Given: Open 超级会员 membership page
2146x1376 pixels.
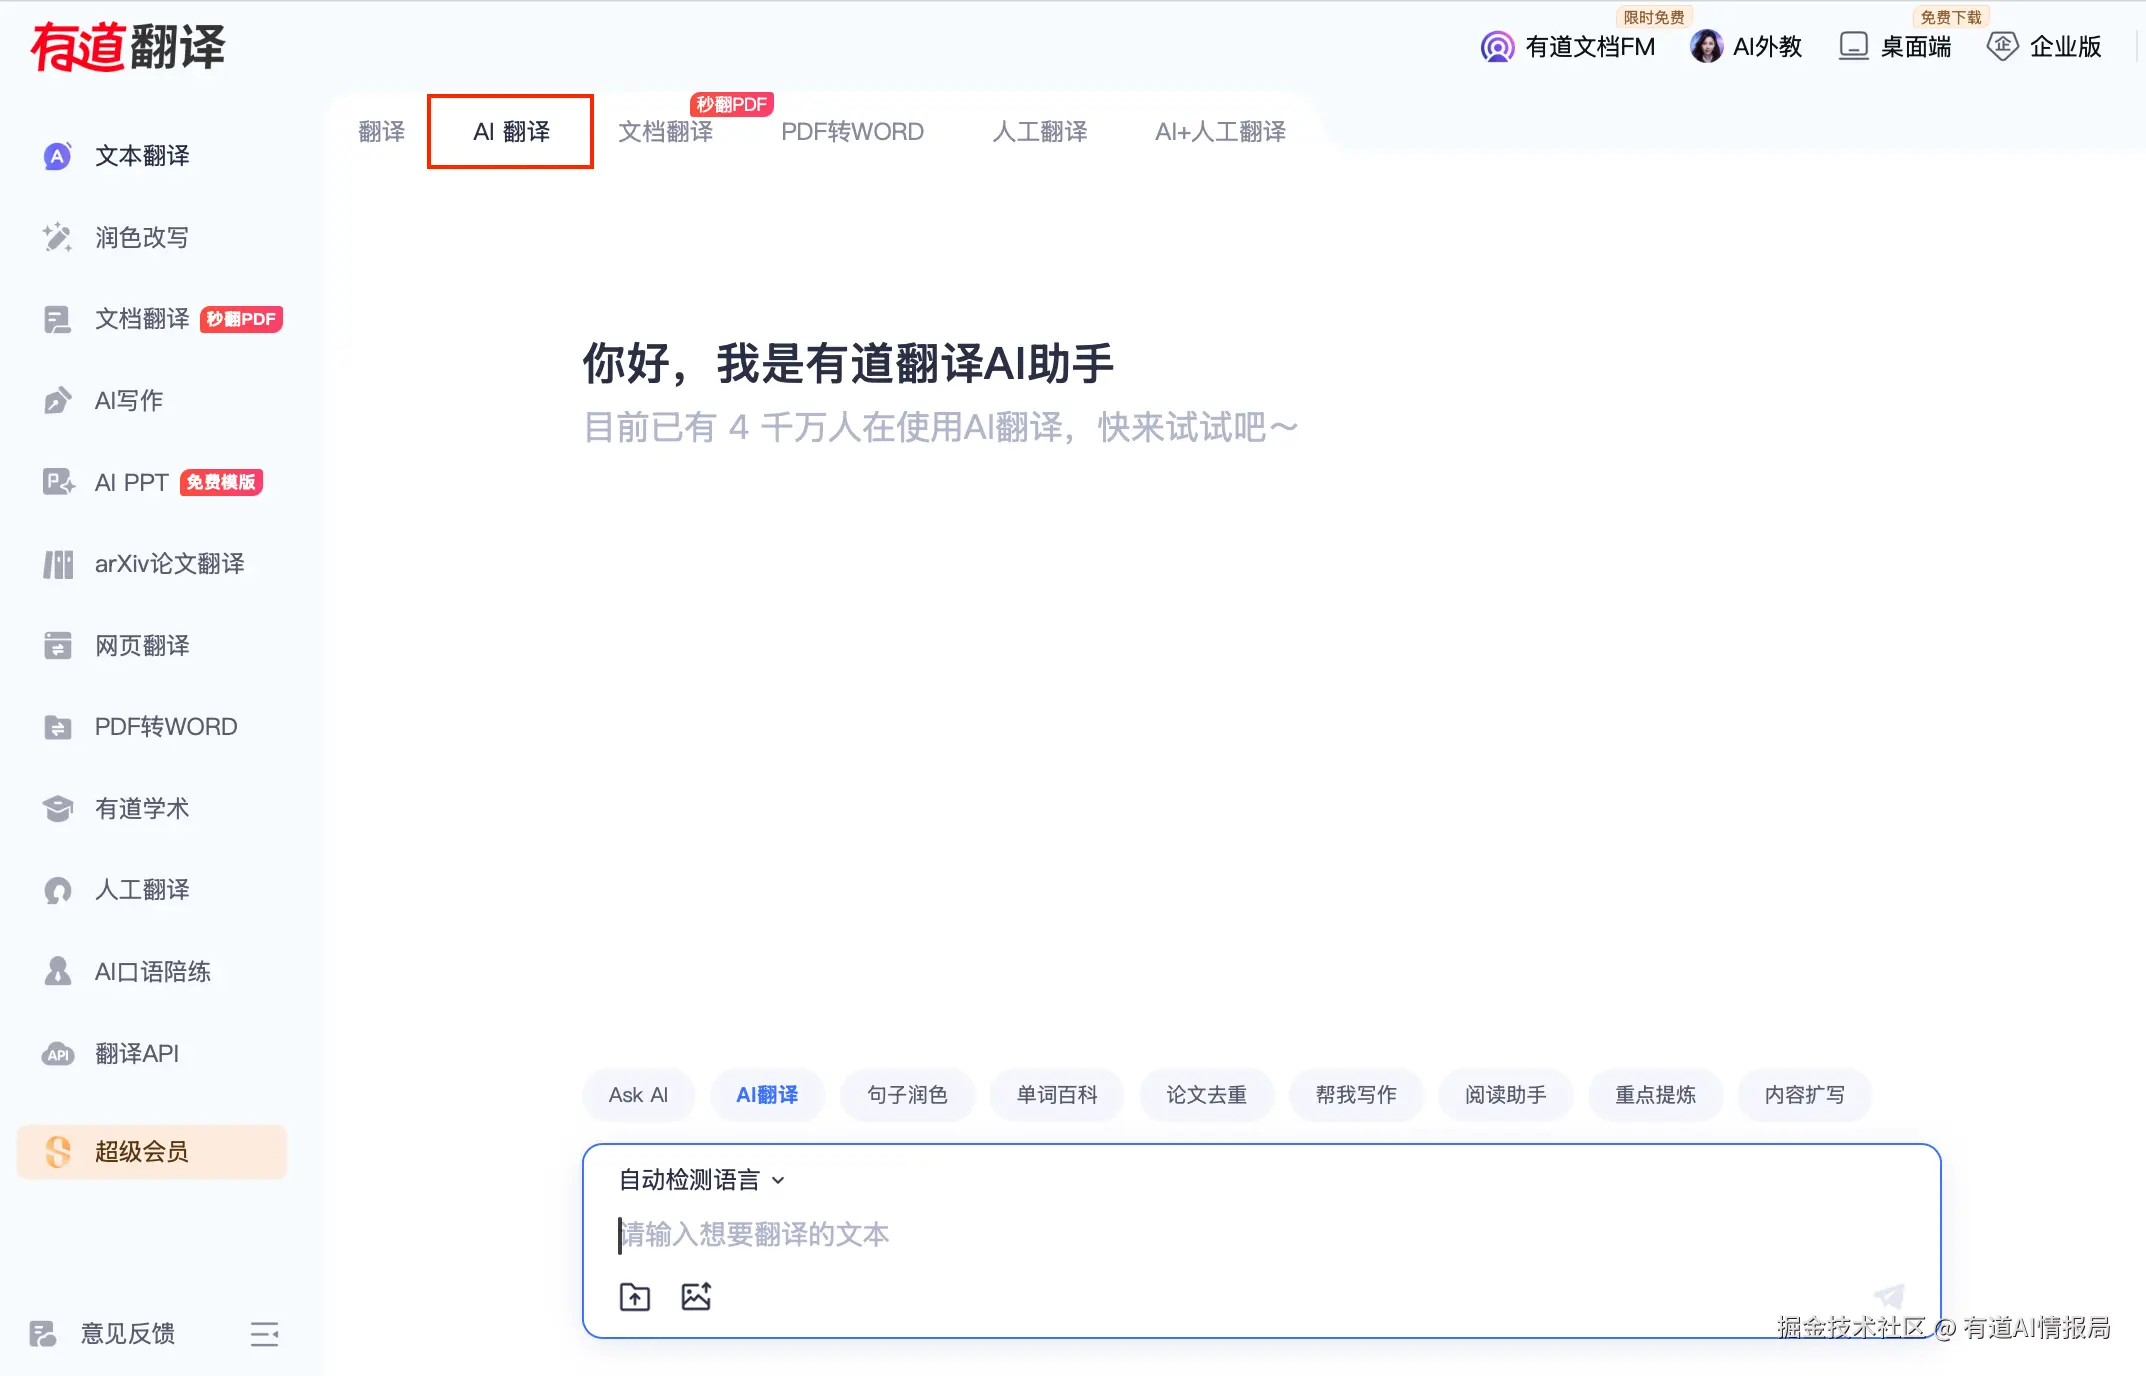Looking at the screenshot, I should pos(142,1151).
